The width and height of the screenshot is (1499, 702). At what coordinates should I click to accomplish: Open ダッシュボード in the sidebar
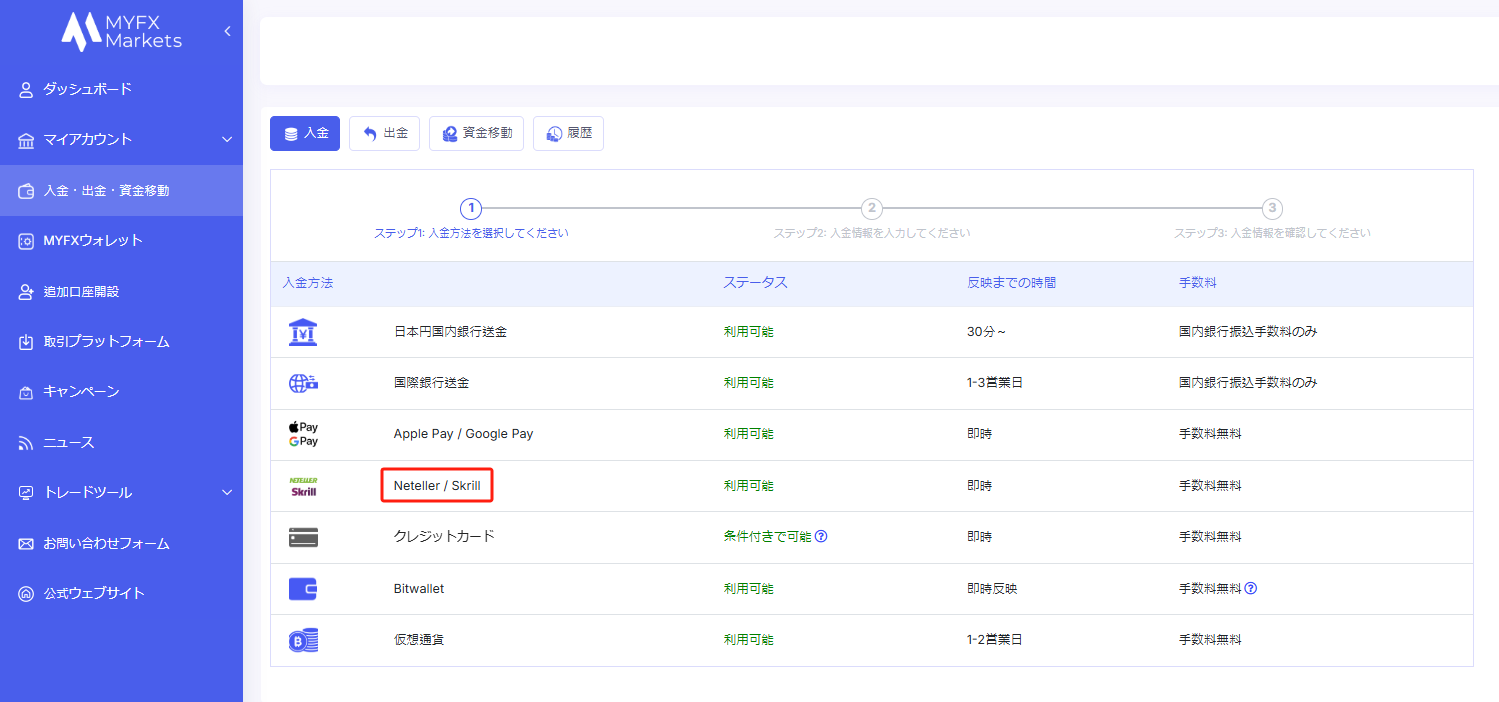pos(87,89)
